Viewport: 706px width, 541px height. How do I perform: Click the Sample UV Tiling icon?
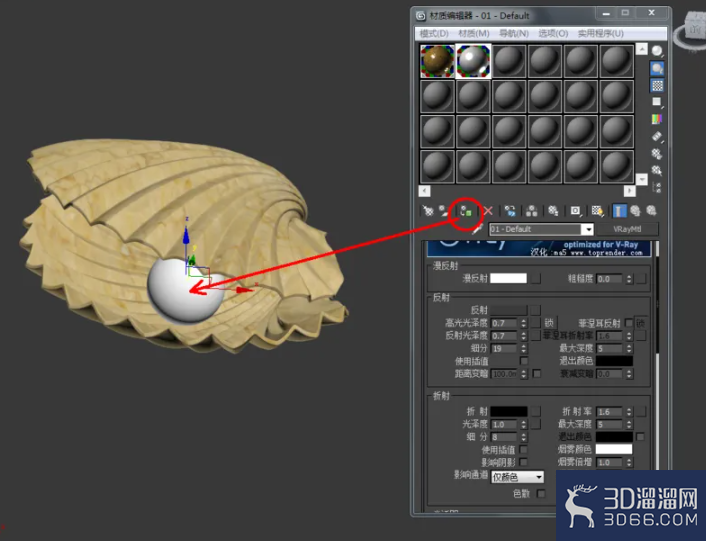click(657, 102)
